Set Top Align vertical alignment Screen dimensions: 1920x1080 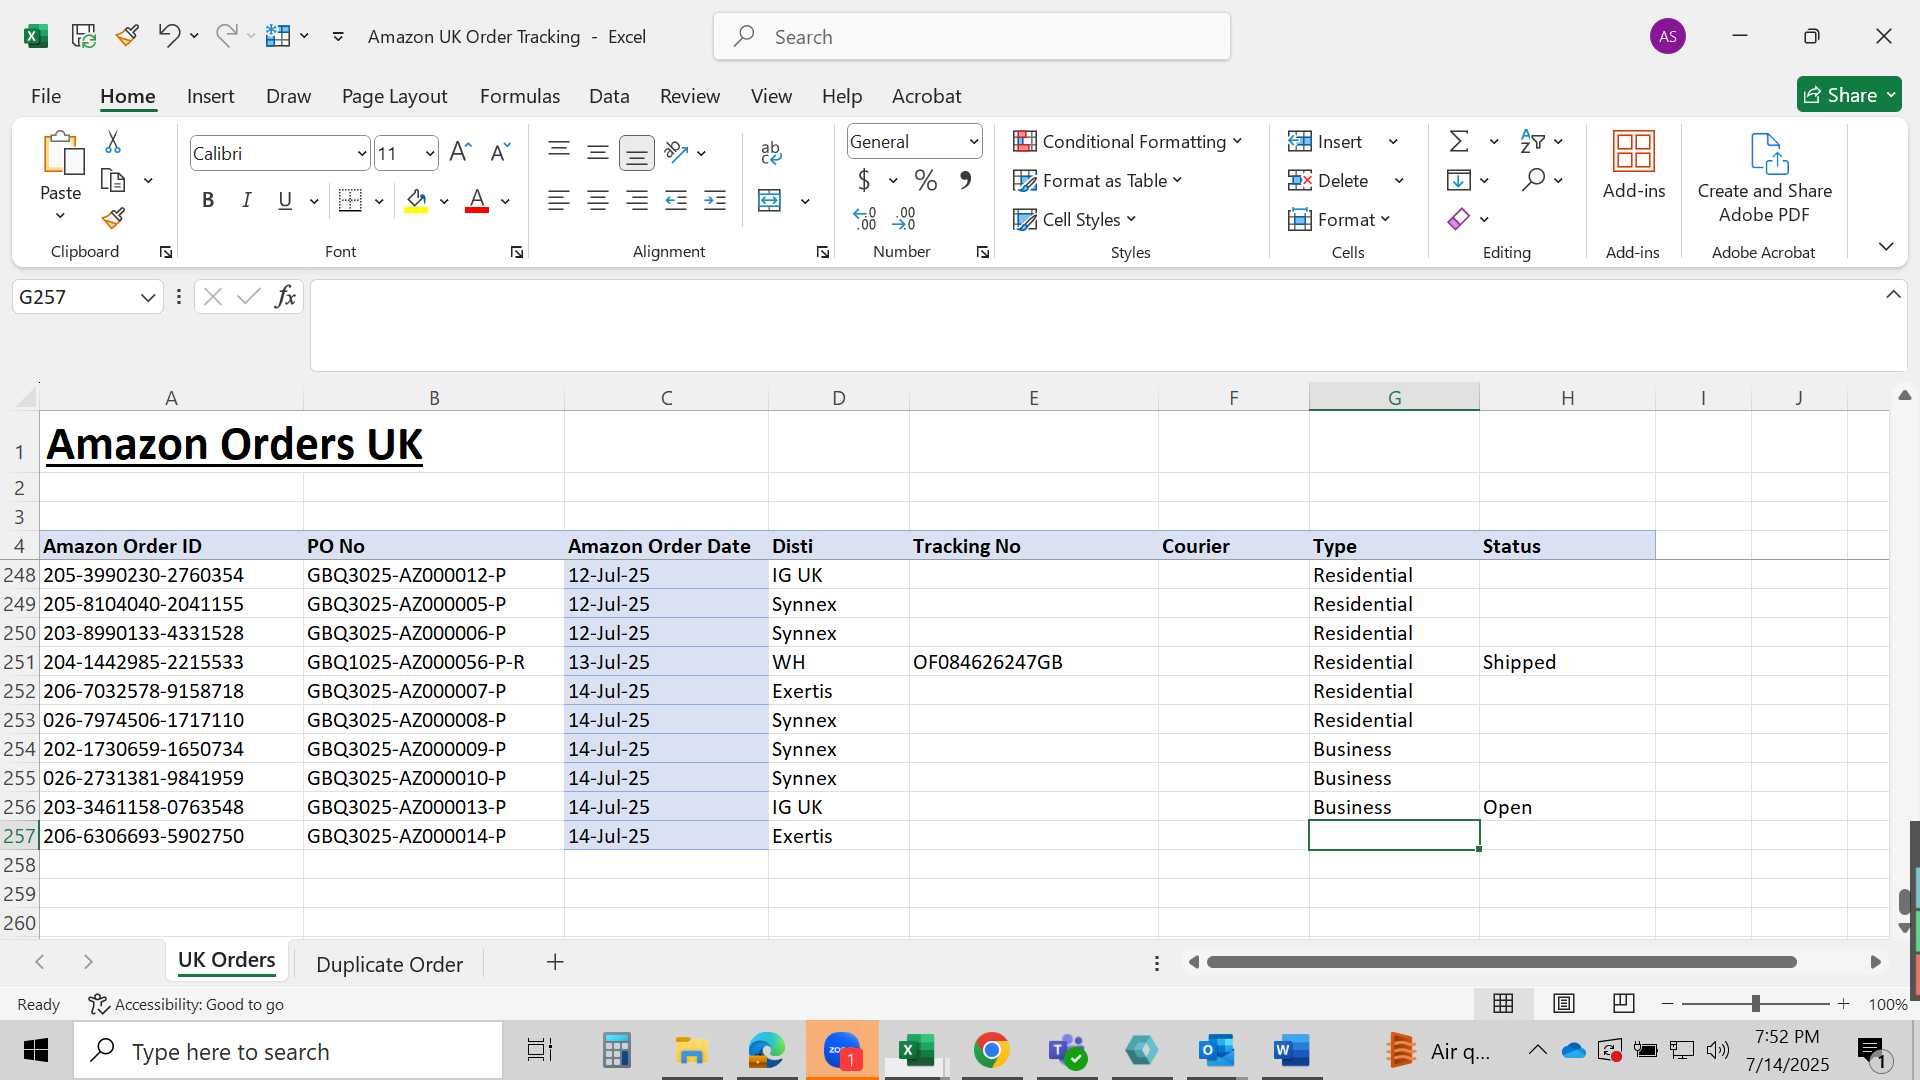[x=559, y=152]
